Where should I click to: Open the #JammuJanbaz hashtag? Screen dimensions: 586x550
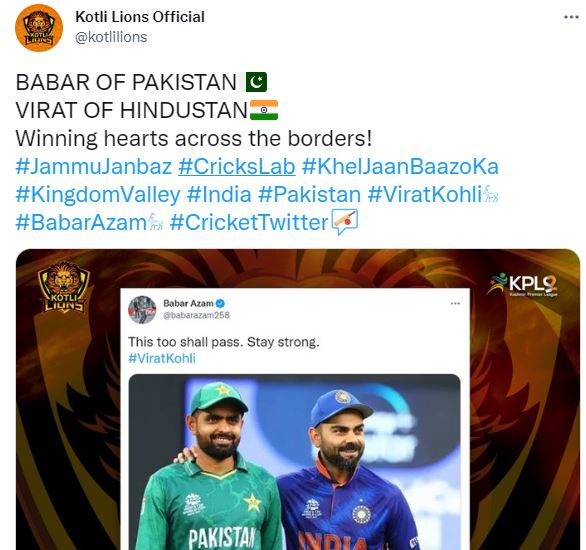coord(94,166)
